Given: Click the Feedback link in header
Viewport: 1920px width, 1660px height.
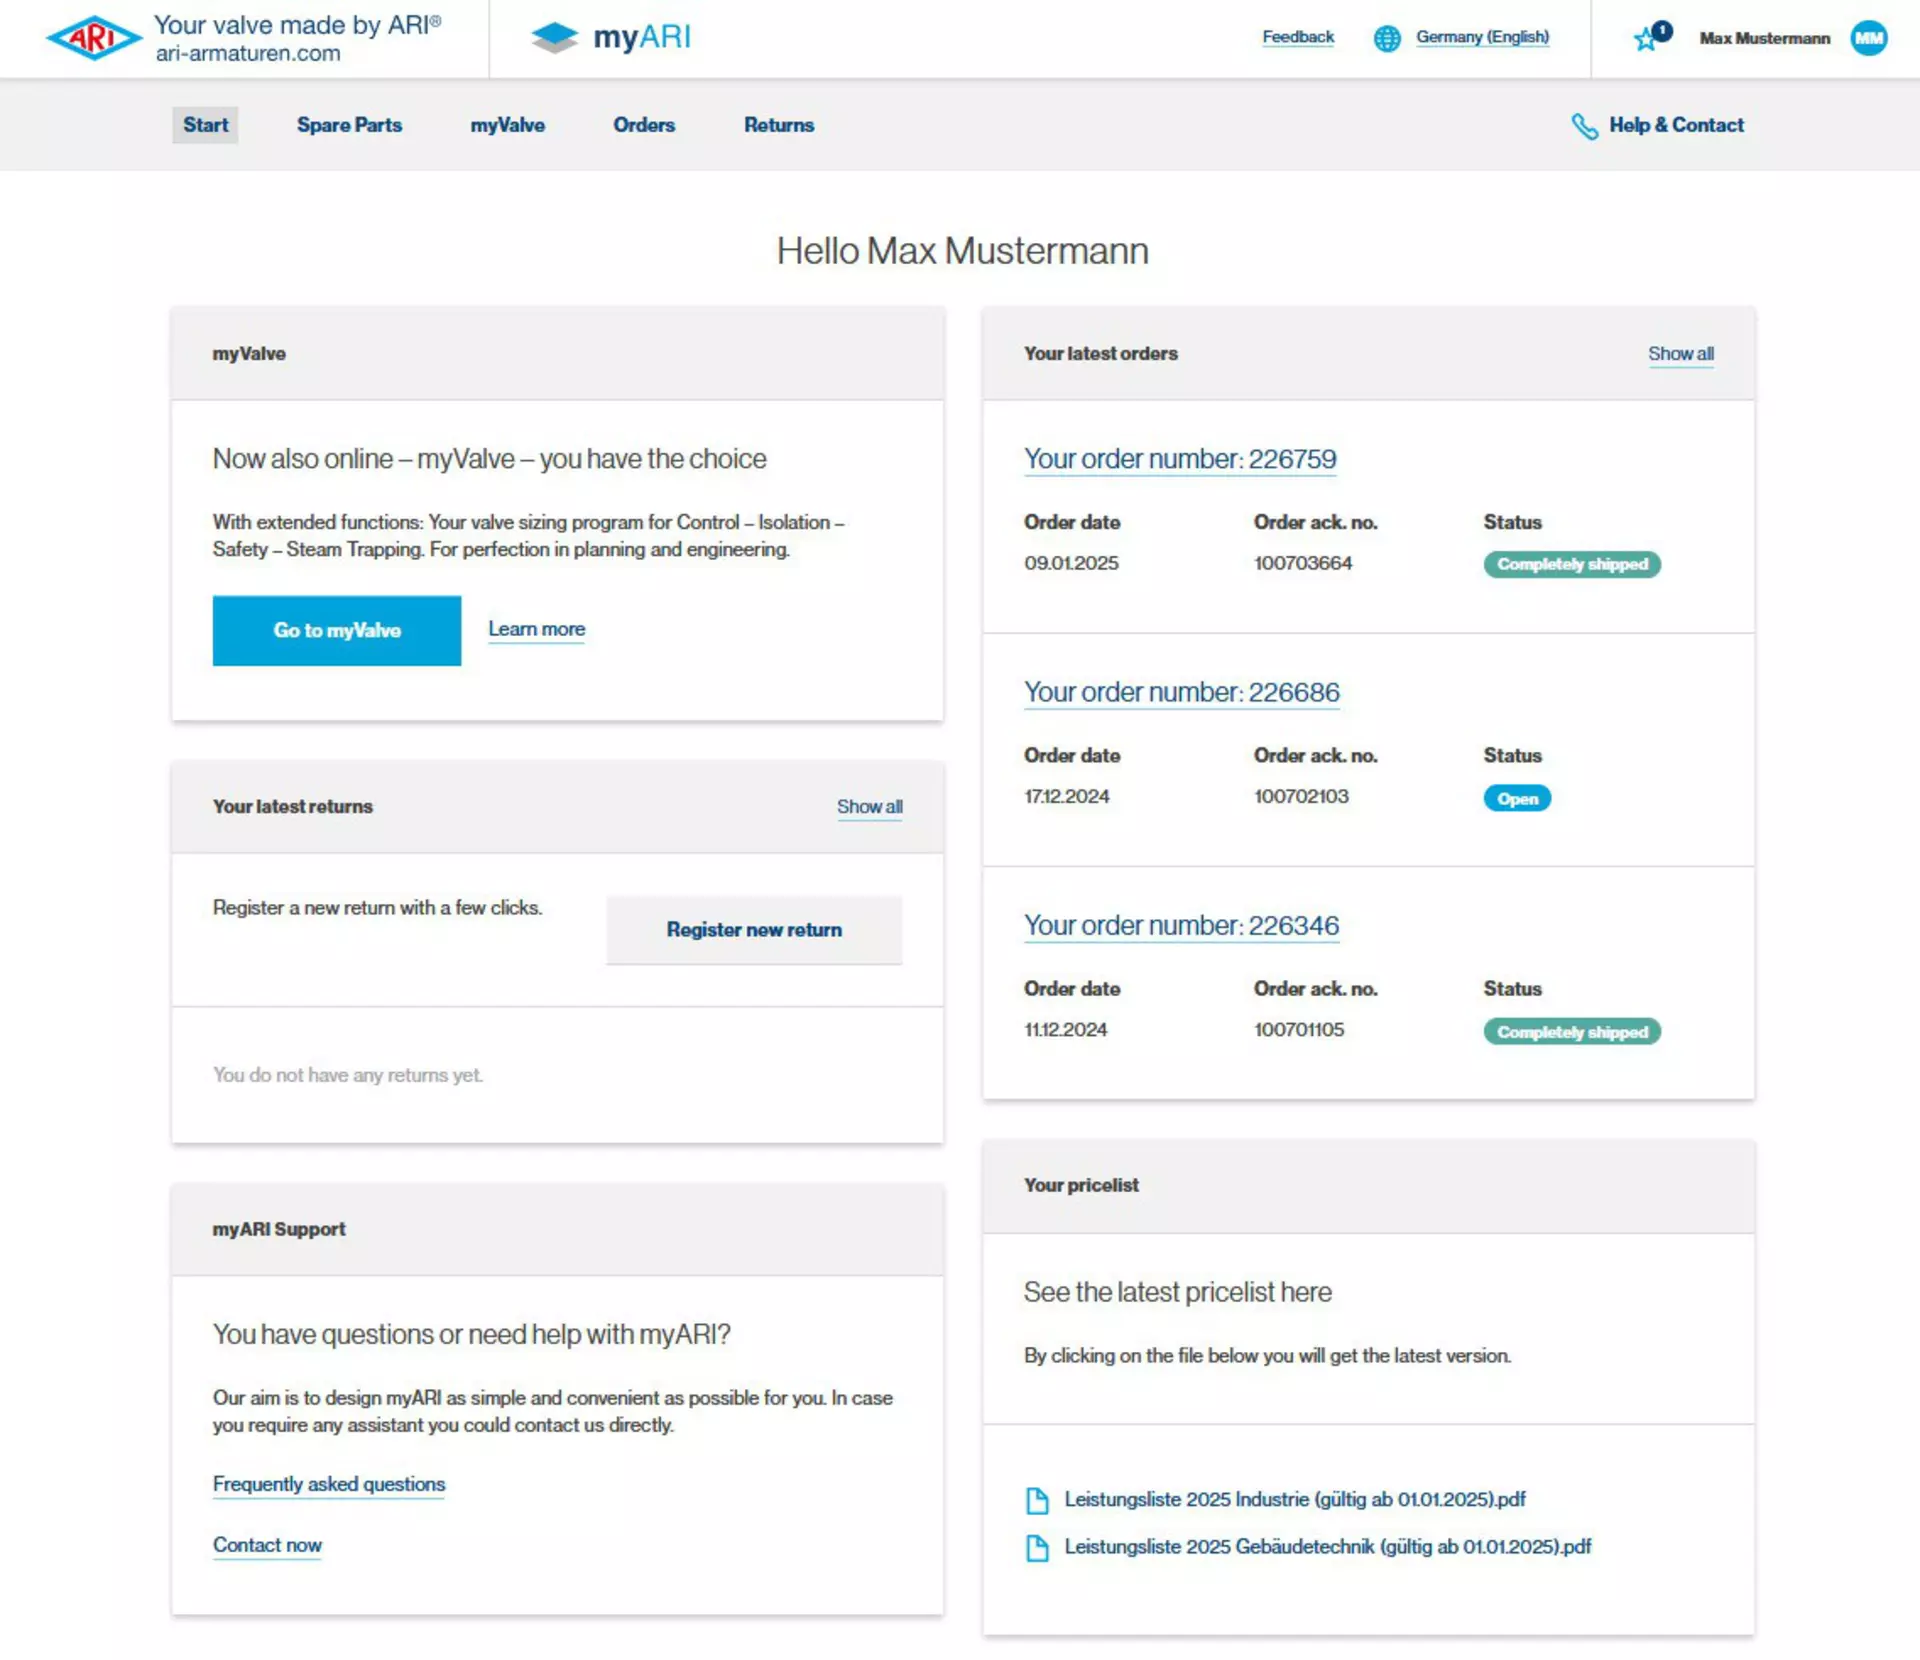Looking at the screenshot, I should tap(1297, 37).
